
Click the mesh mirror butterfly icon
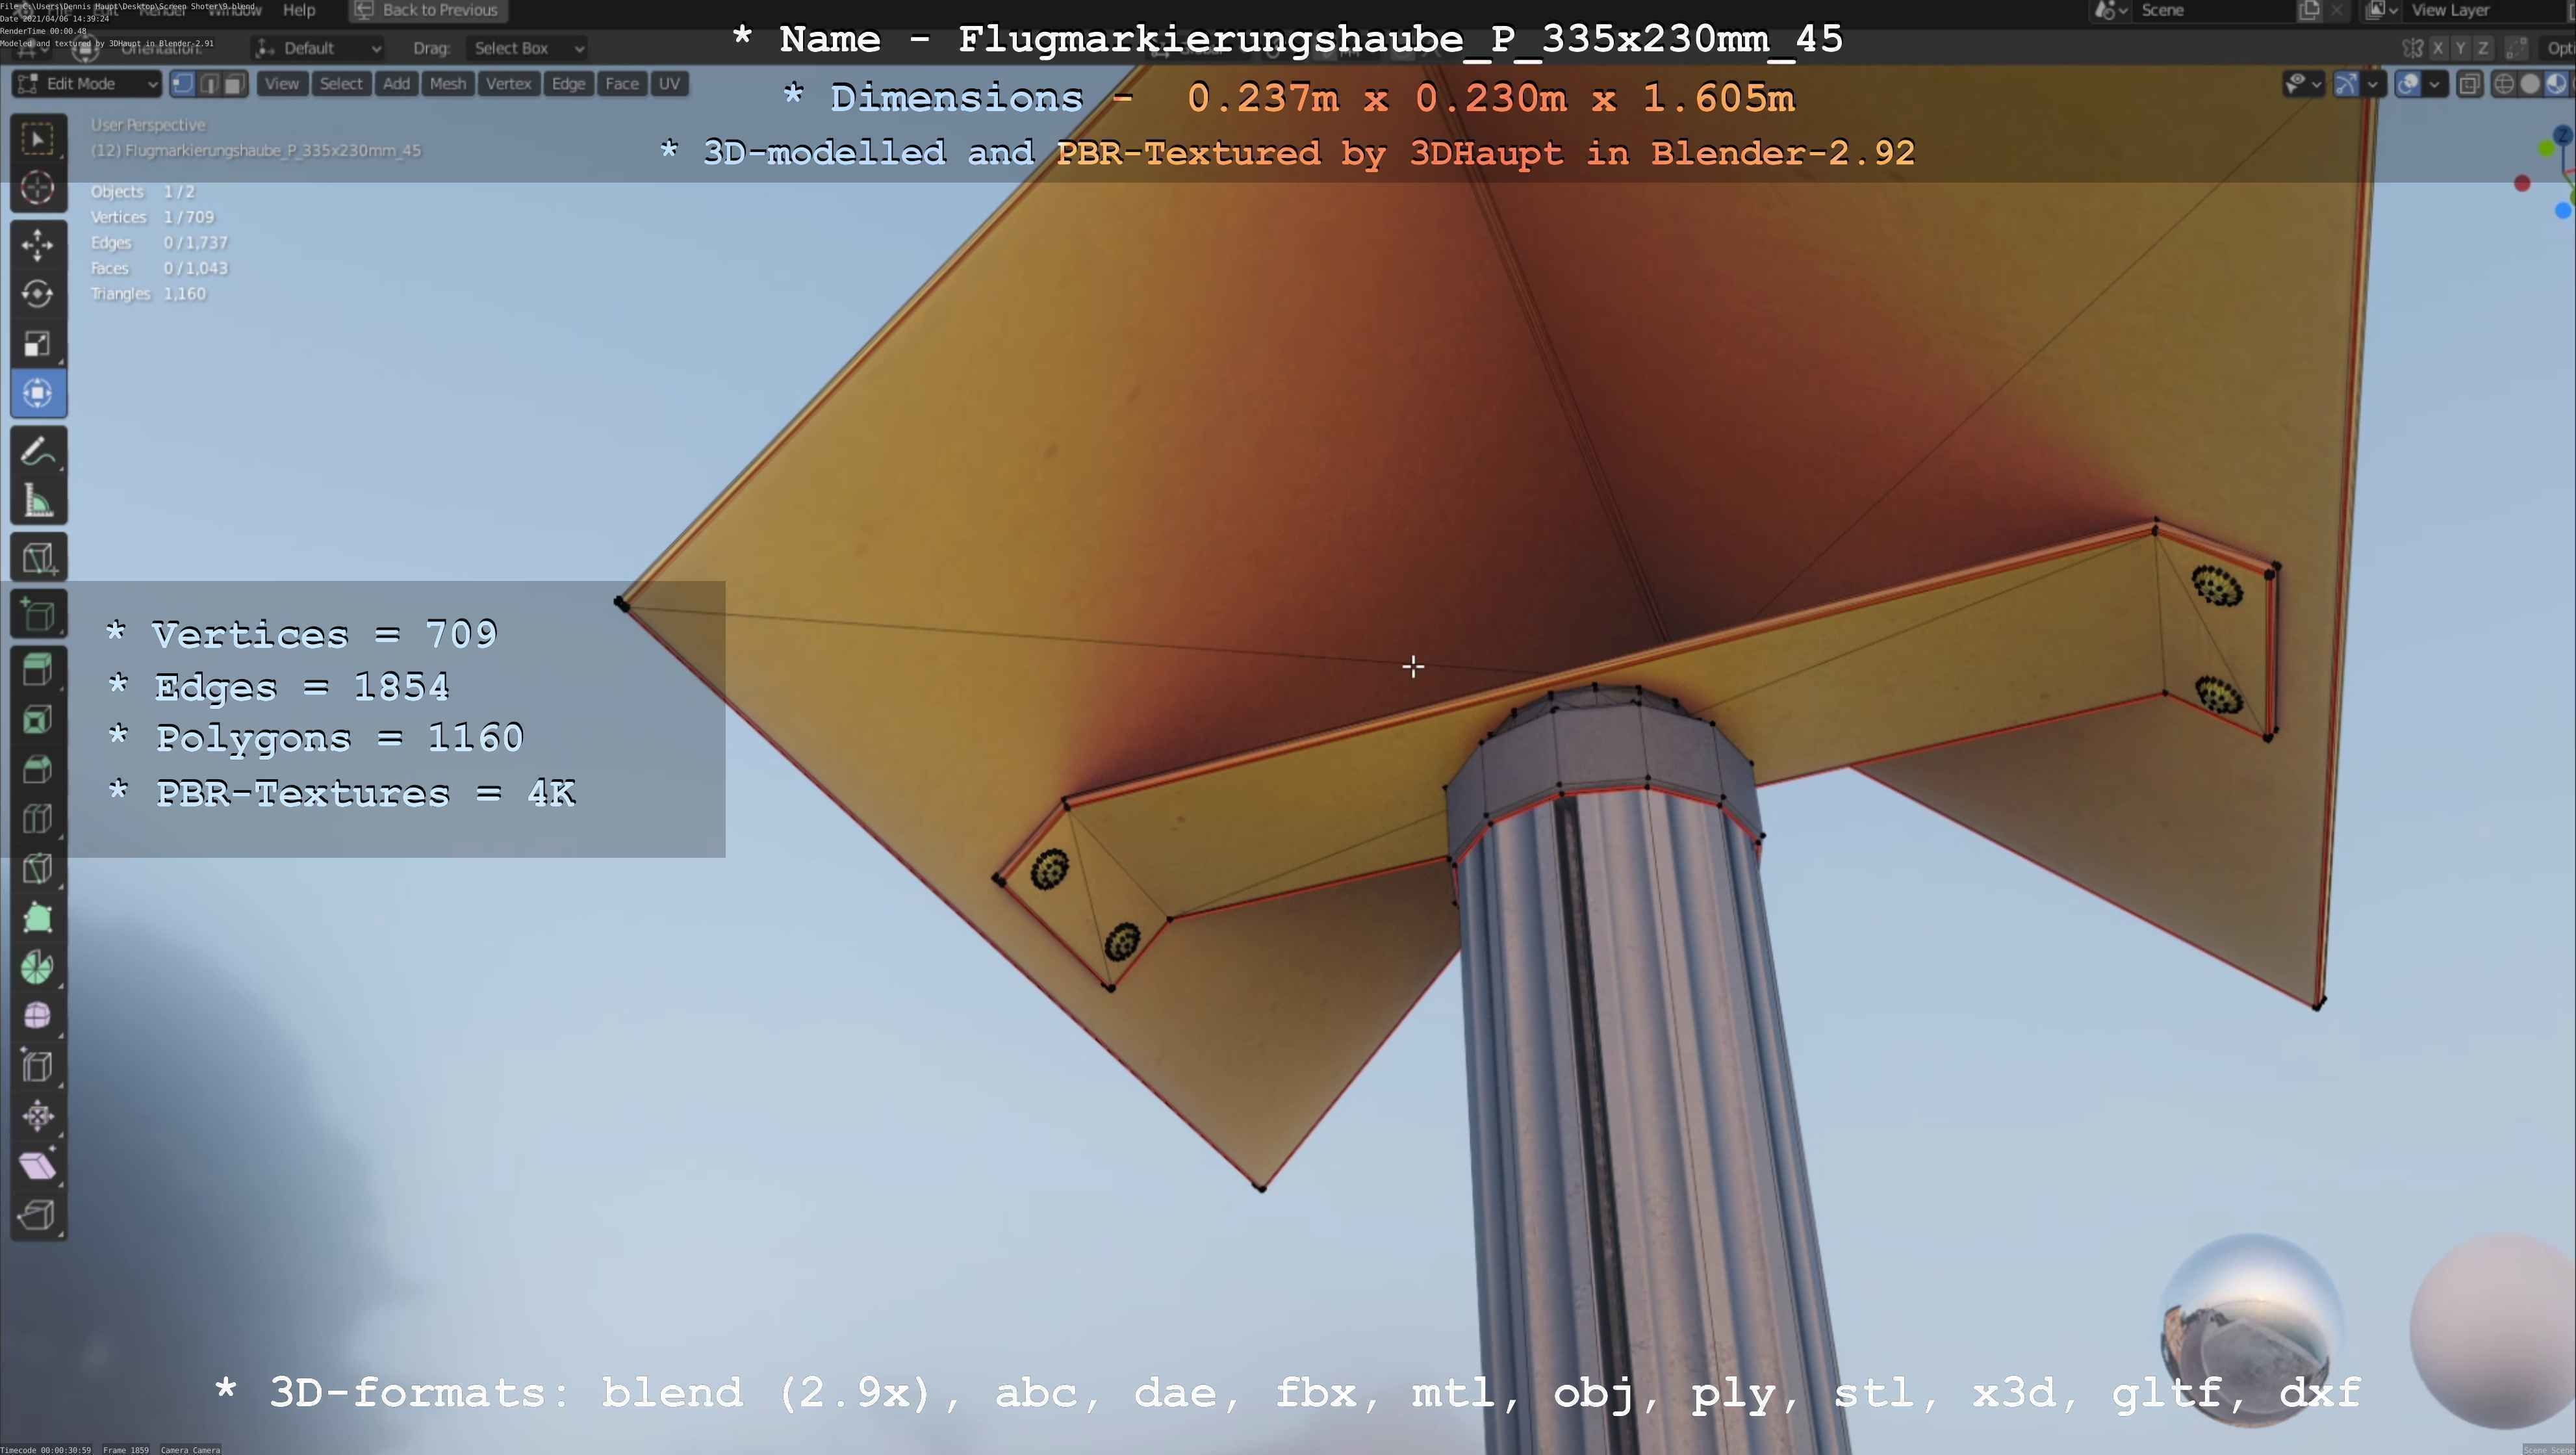point(2412,48)
